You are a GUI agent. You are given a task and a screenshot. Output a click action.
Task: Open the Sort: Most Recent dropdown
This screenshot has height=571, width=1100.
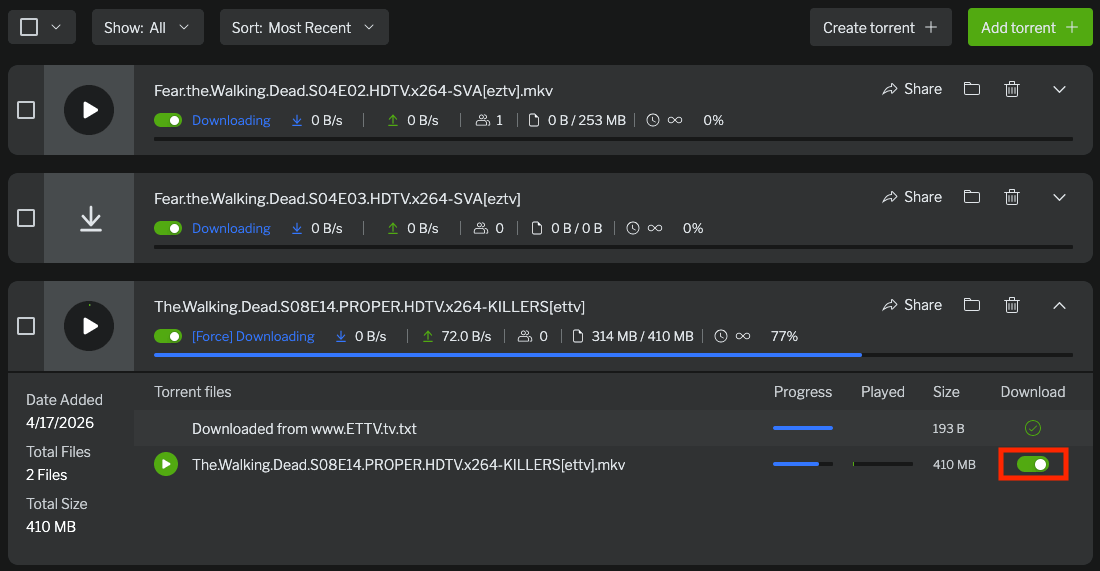click(x=304, y=28)
